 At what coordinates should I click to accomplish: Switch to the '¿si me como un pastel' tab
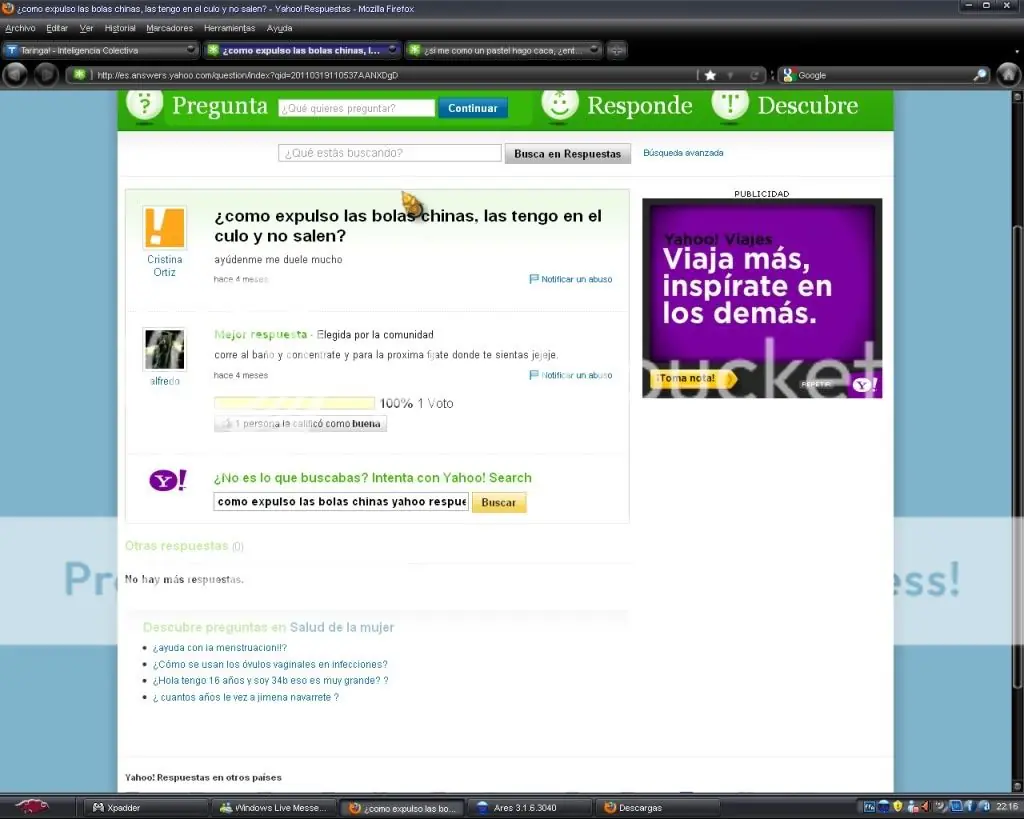(503, 50)
